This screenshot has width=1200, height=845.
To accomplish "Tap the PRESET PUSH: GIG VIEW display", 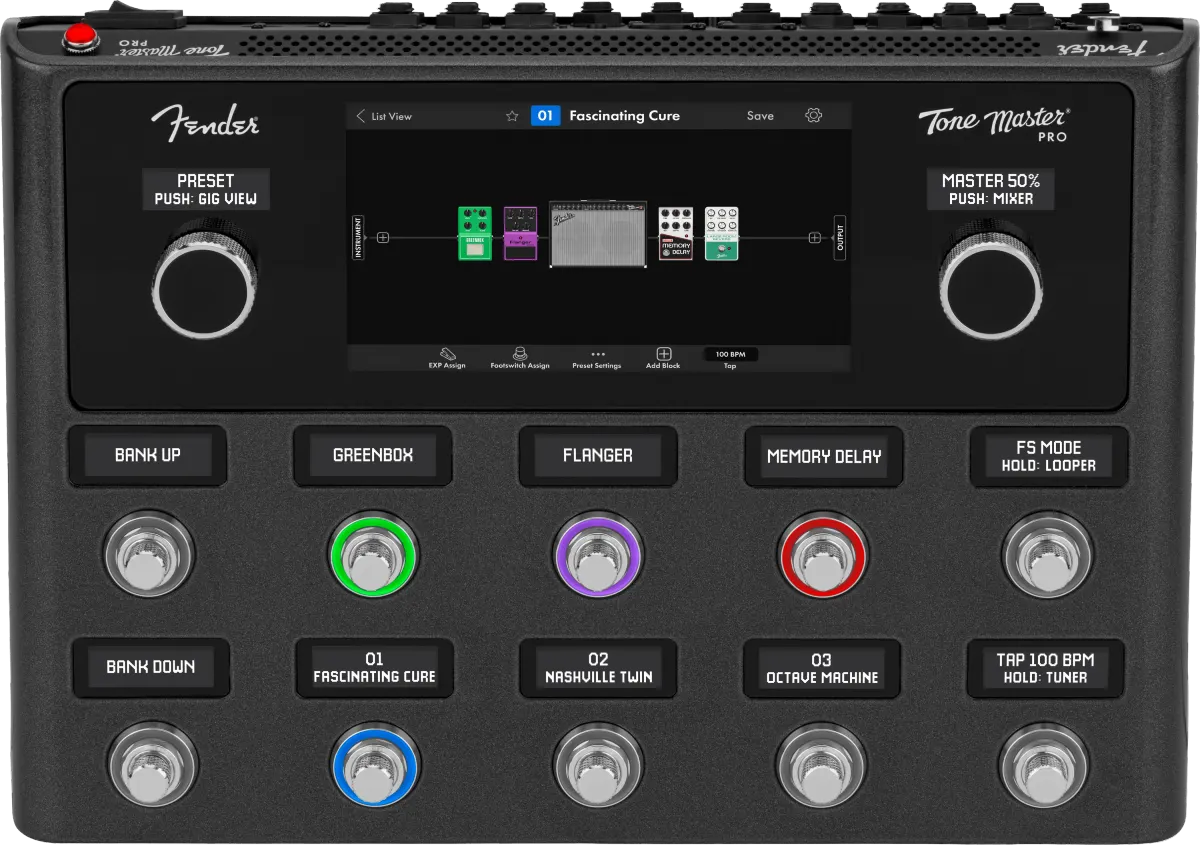I will click(205, 189).
